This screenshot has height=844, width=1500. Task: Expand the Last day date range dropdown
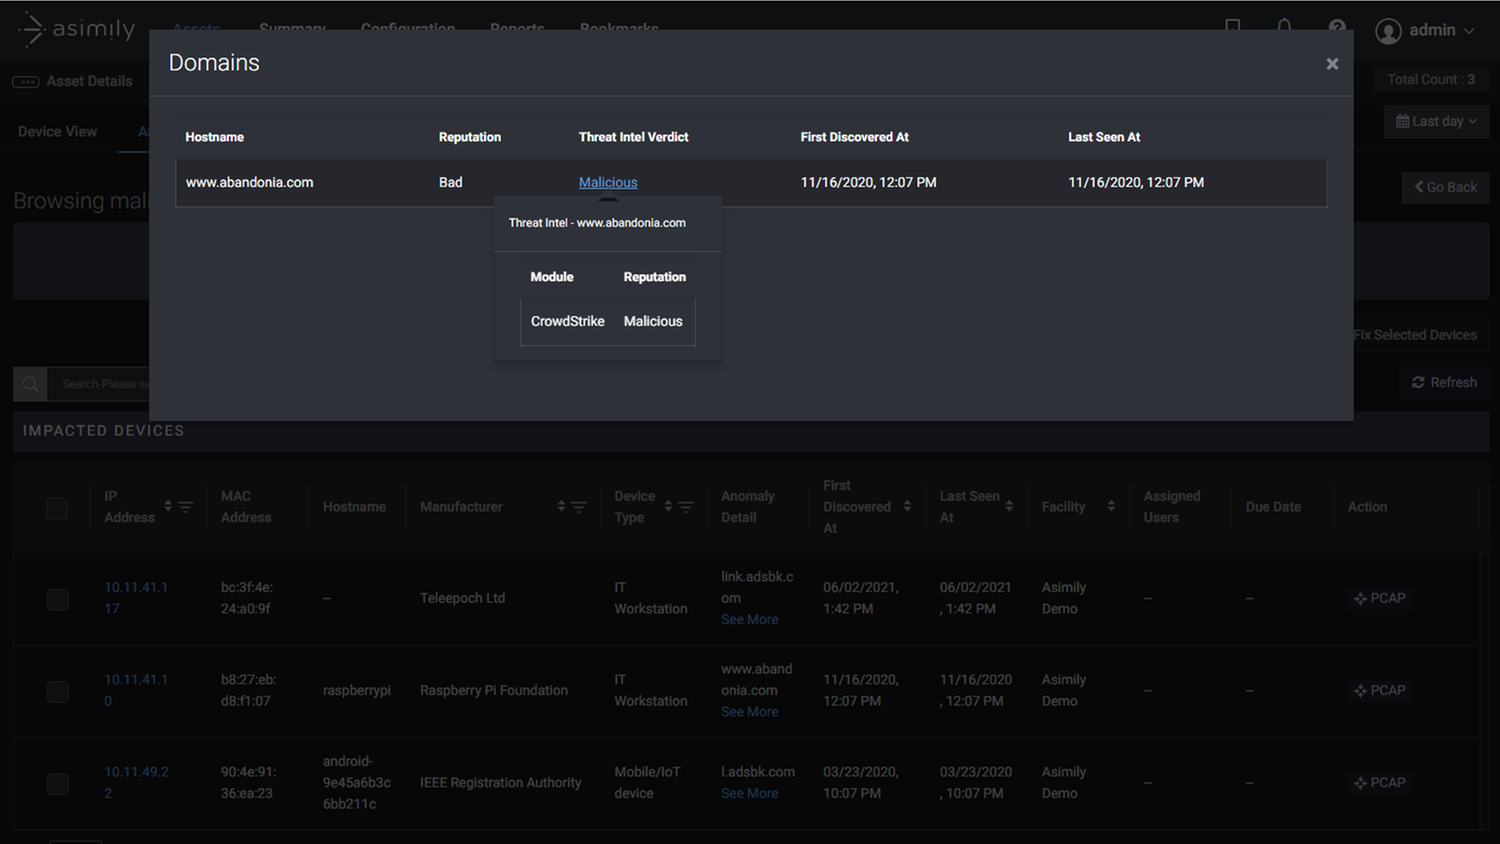pyautogui.click(x=1436, y=121)
